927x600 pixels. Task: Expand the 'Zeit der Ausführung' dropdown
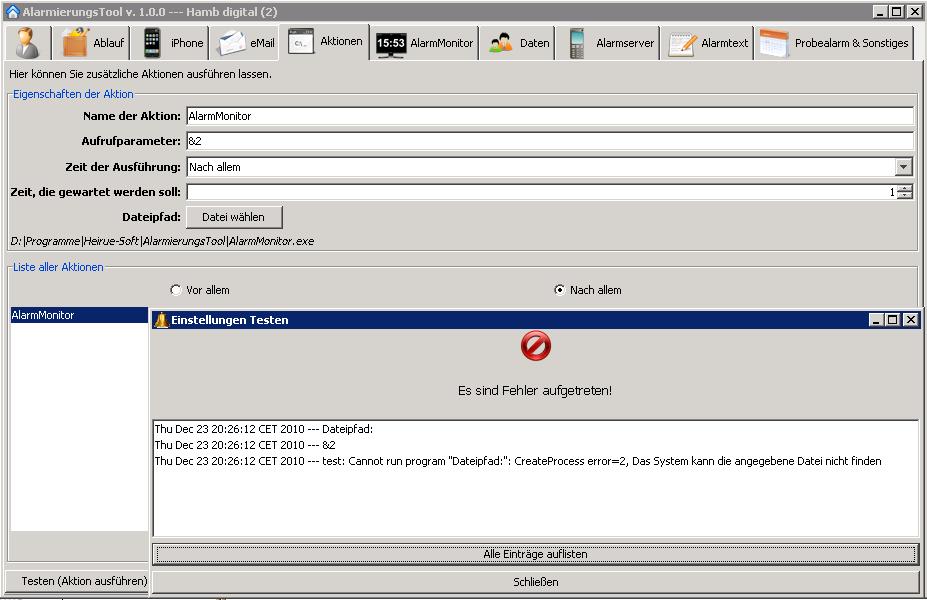coord(904,167)
